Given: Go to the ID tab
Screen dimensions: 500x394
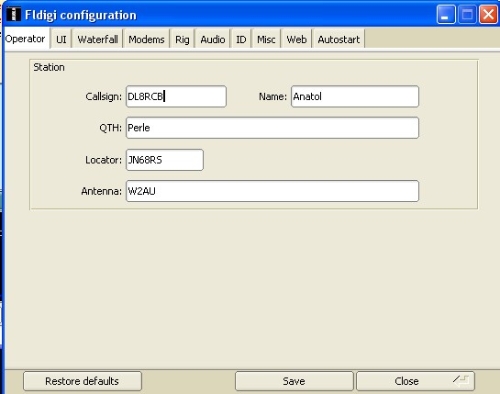Looking at the screenshot, I should coord(241,39).
